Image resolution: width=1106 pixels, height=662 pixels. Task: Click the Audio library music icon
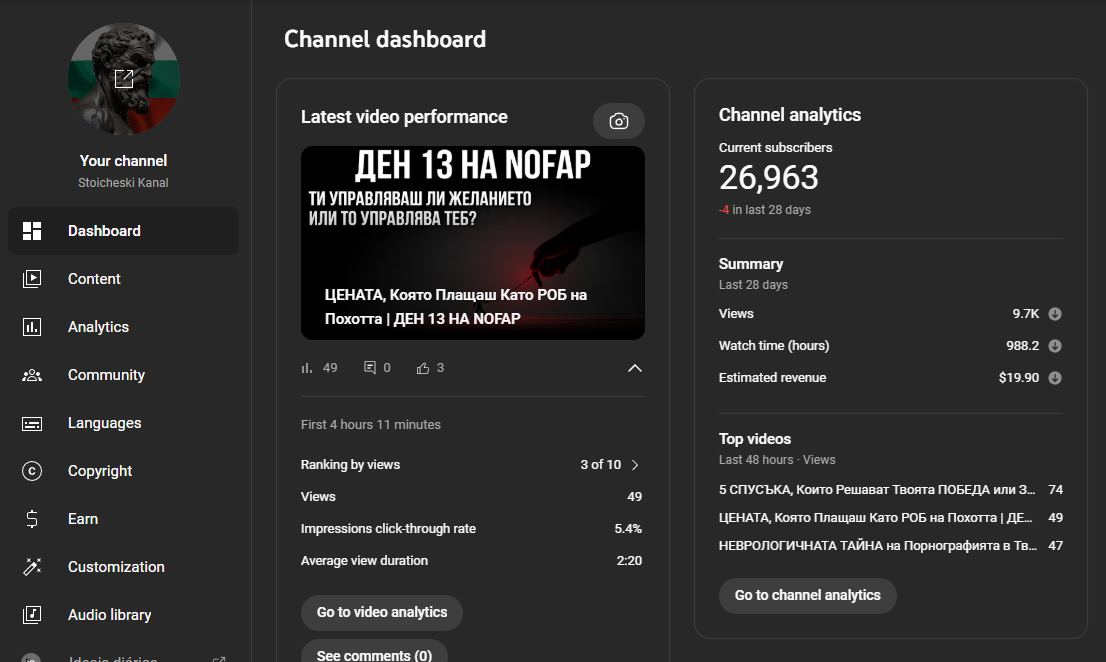coord(32,615)
